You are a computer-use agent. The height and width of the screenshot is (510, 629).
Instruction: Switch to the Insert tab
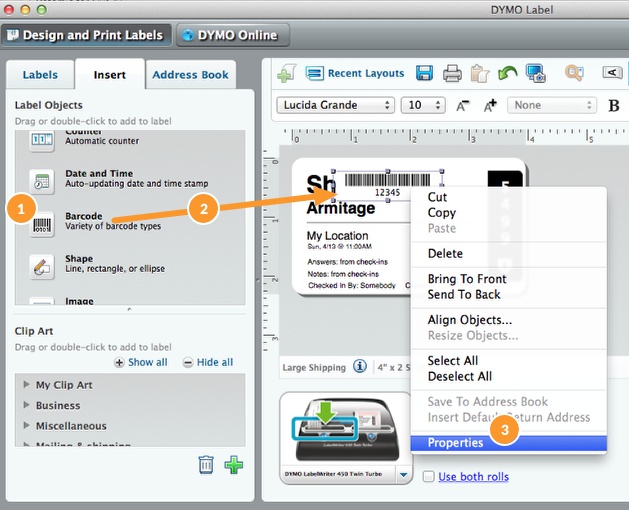110,75
